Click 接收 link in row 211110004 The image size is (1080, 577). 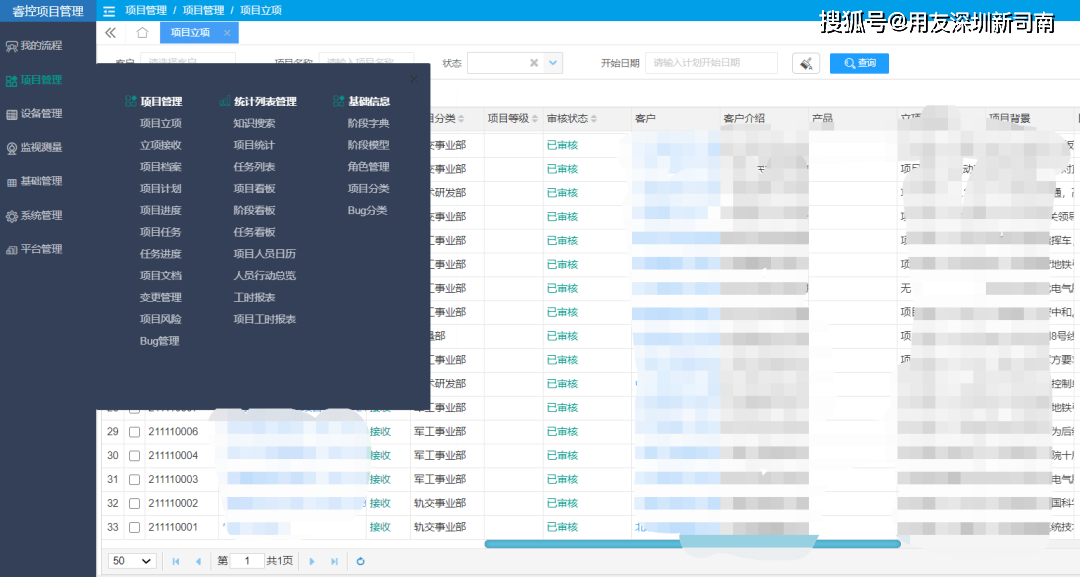tap(380, 456)
